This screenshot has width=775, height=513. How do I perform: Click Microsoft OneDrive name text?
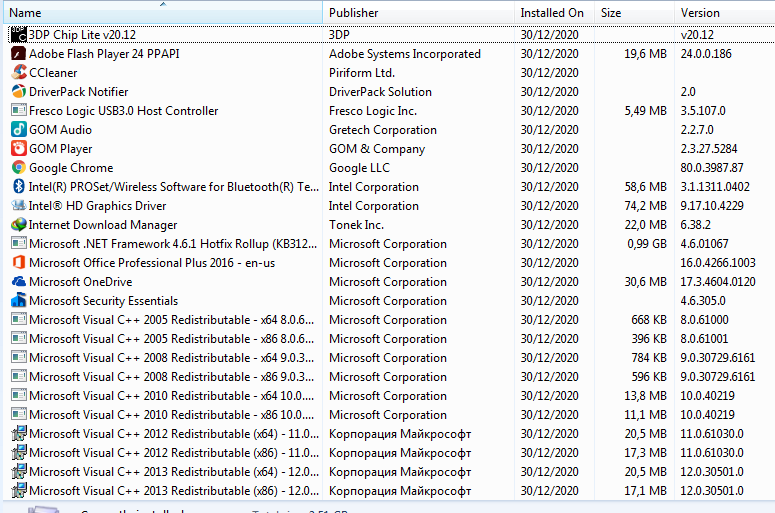coord(81,282)
